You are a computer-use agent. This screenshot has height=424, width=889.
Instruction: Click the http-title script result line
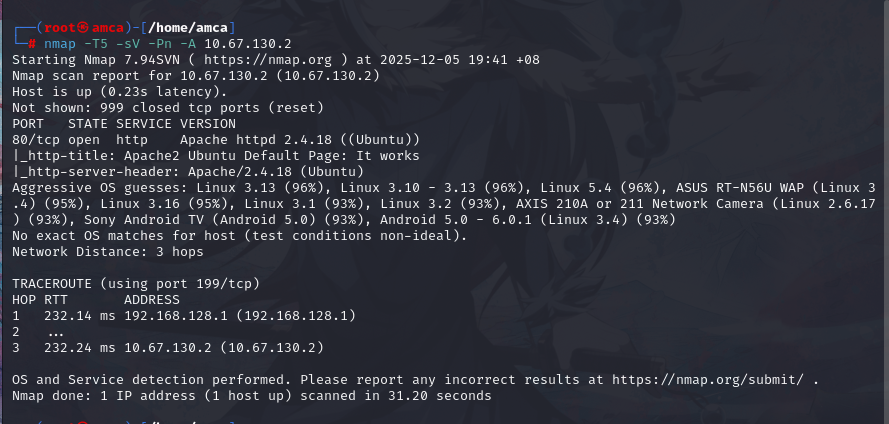click(215, 156)
